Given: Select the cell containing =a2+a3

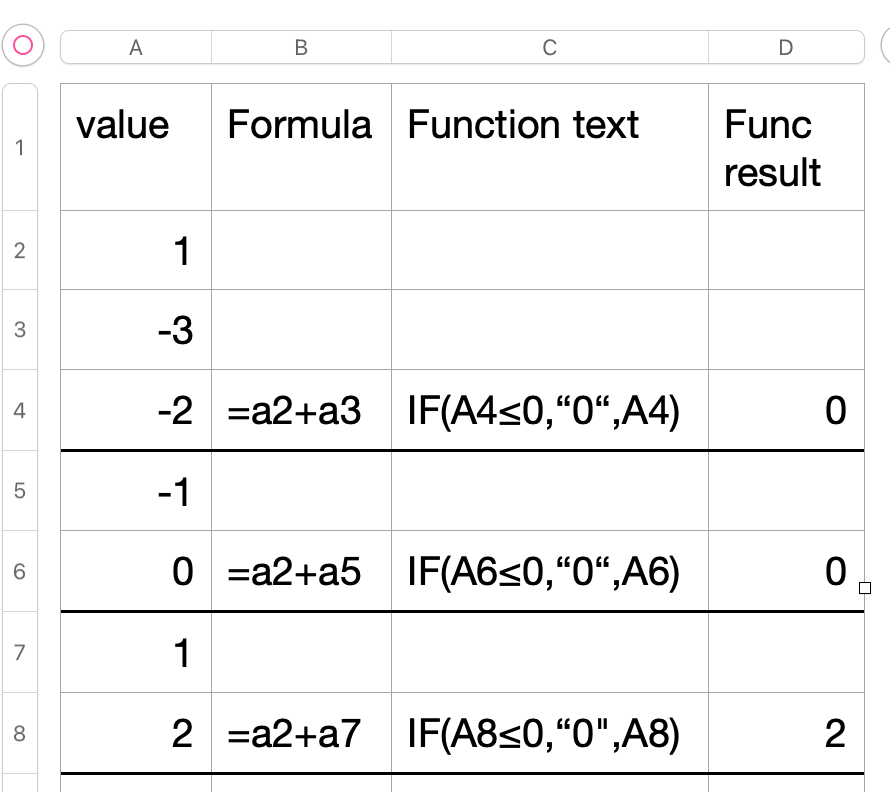Looking at the screenshot, I should pos(301,410).
